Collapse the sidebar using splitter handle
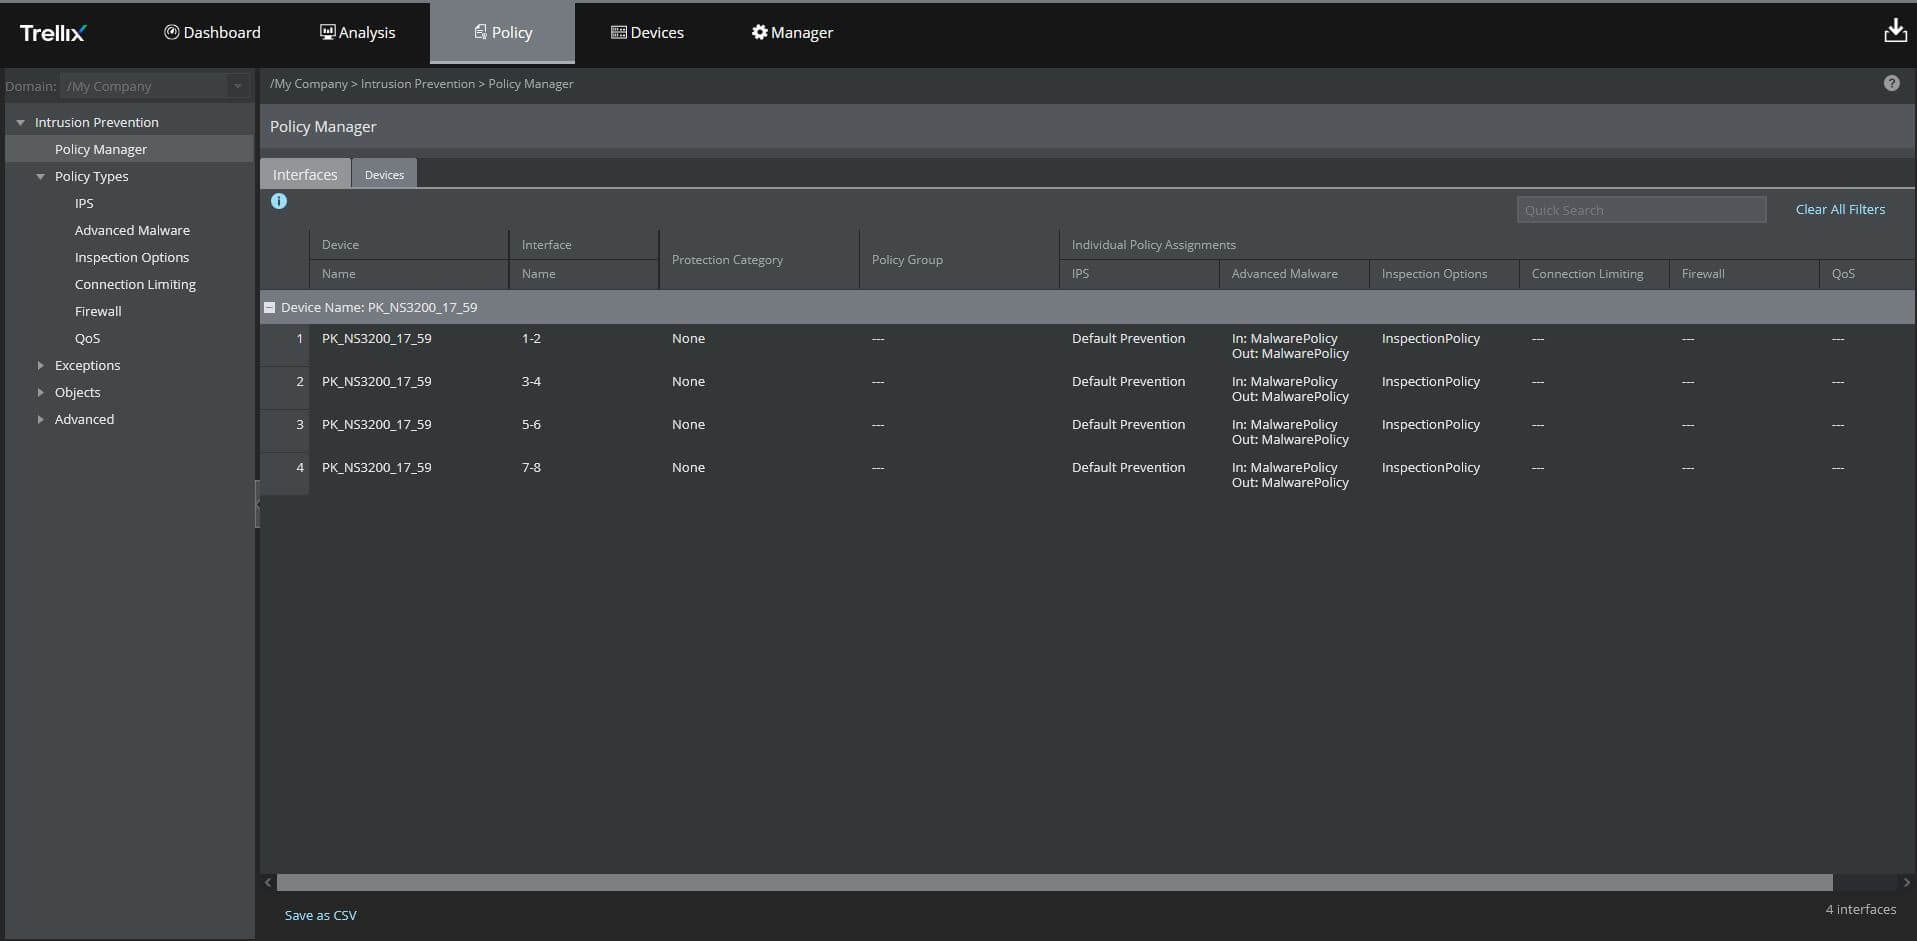 (257, 504)
